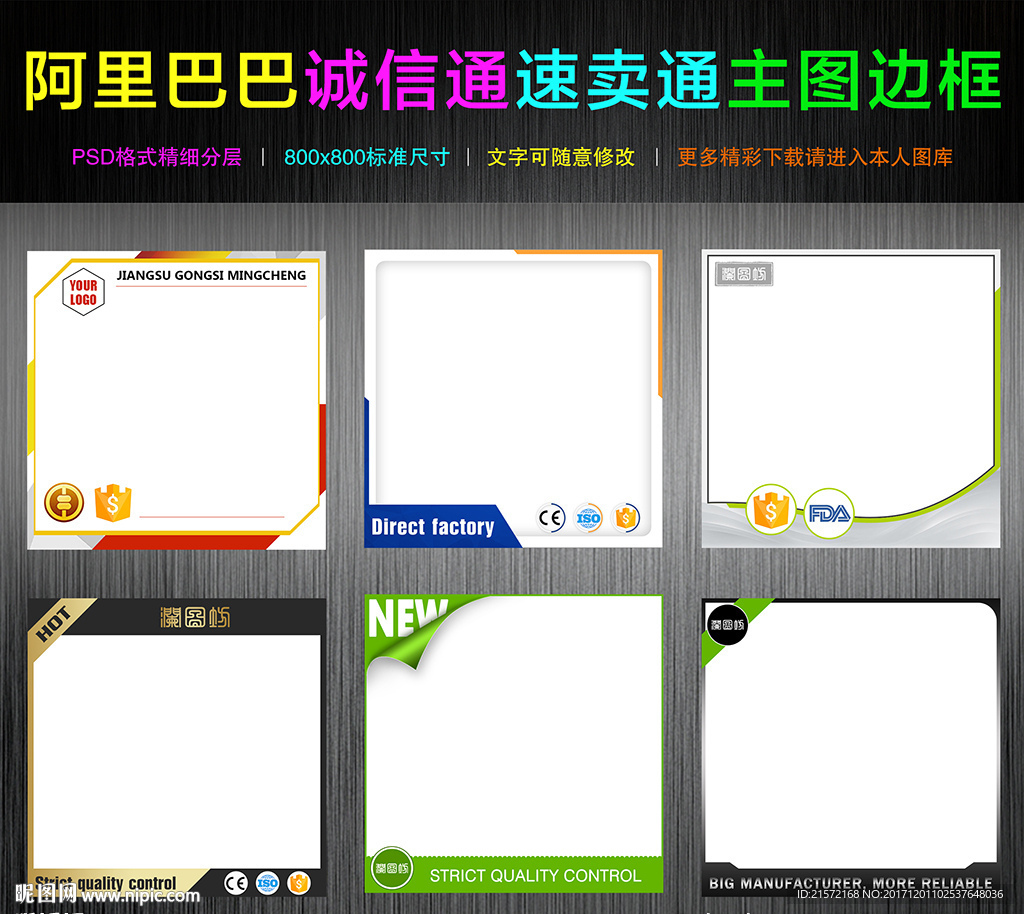
Task: Click the CE mark icon beside Direct factory
Action: click(551, 518)
